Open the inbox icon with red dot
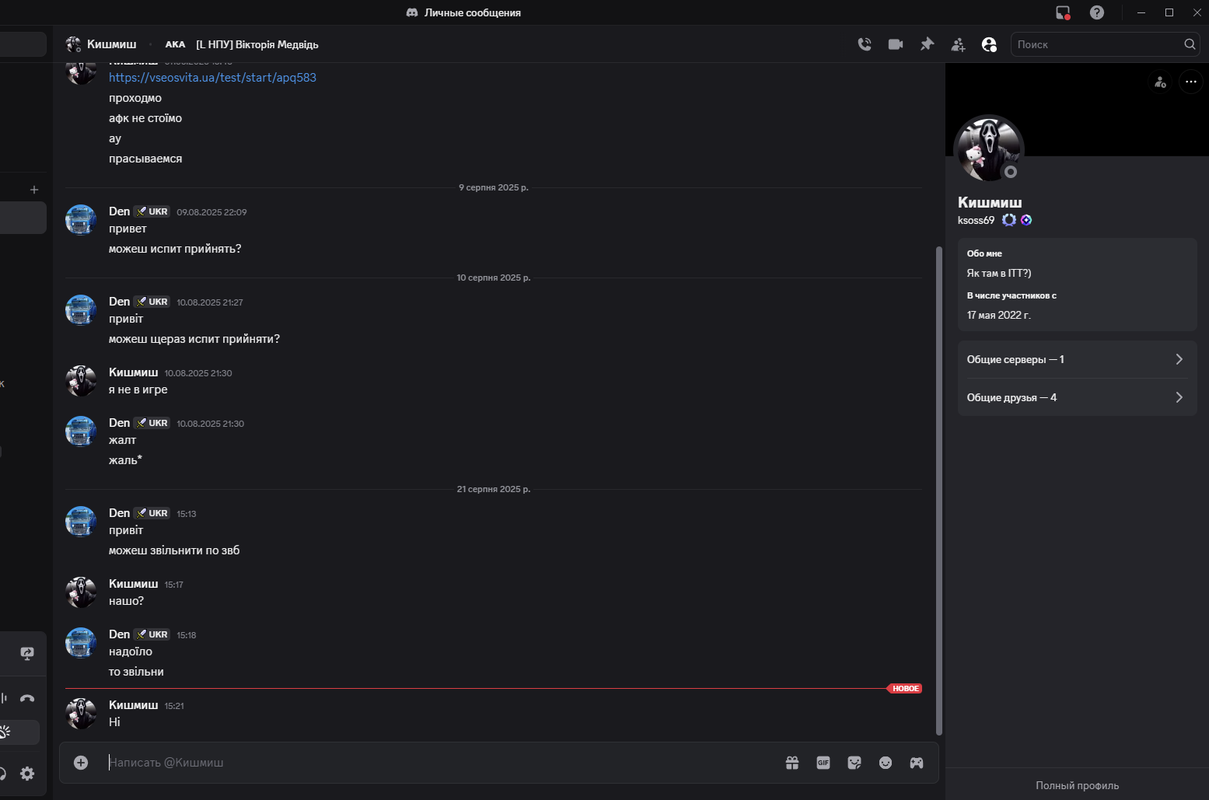Image resolution: width=1209 pixels, height=800 pixels. (1063, 12)
